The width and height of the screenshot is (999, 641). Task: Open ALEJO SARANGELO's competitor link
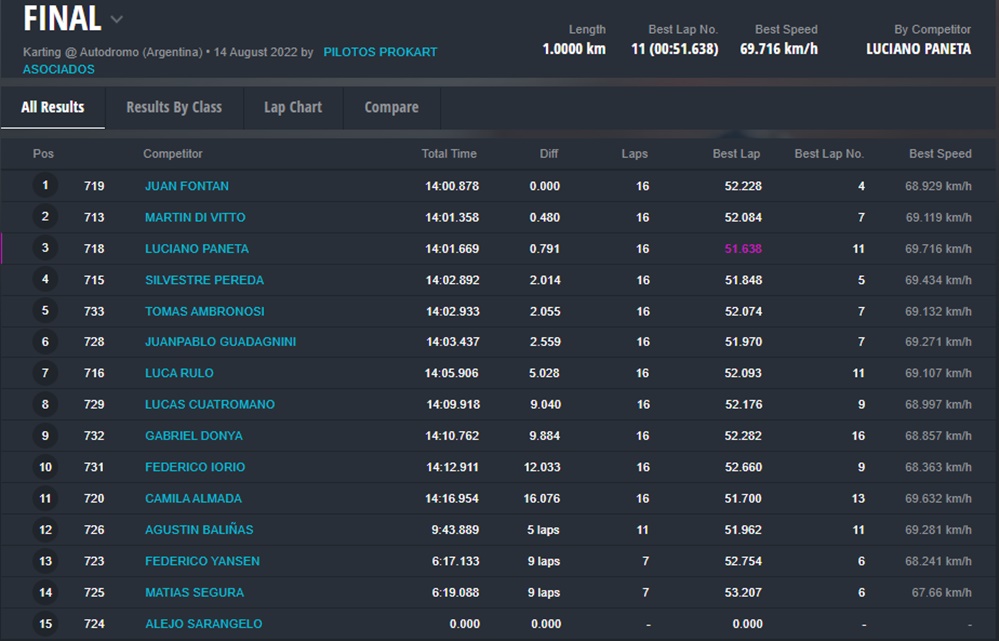[x=203, y=624]
